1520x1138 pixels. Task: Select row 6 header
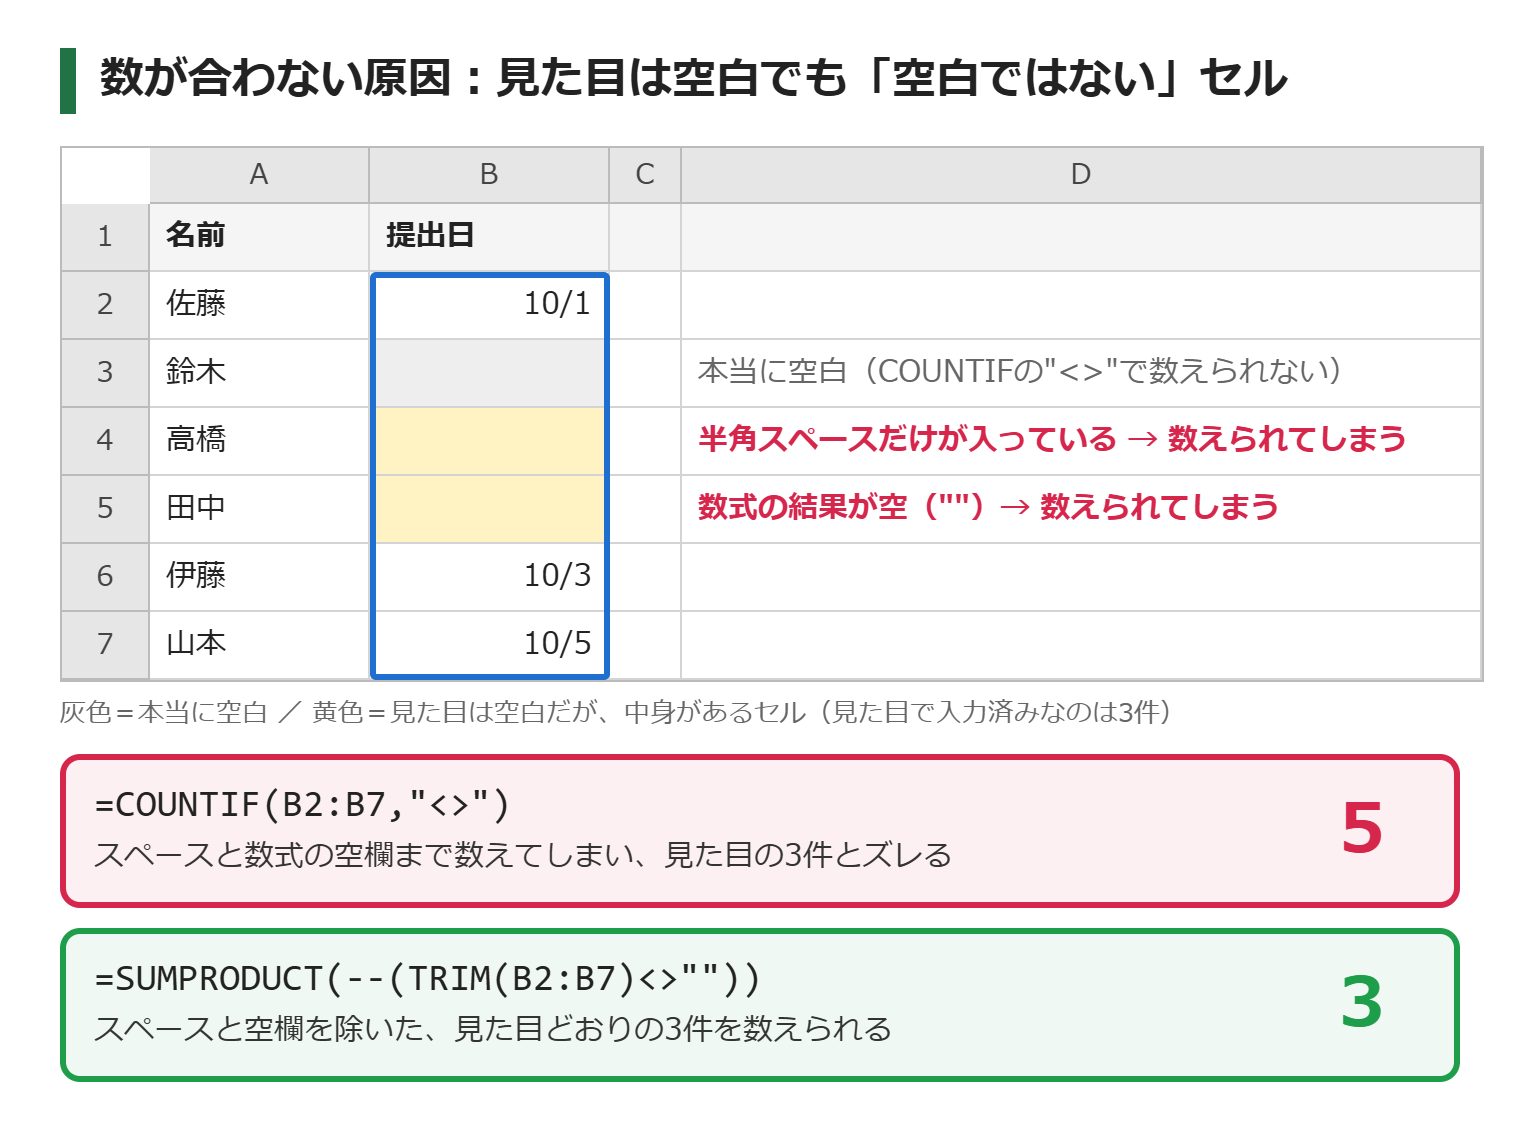coord(105,577)
